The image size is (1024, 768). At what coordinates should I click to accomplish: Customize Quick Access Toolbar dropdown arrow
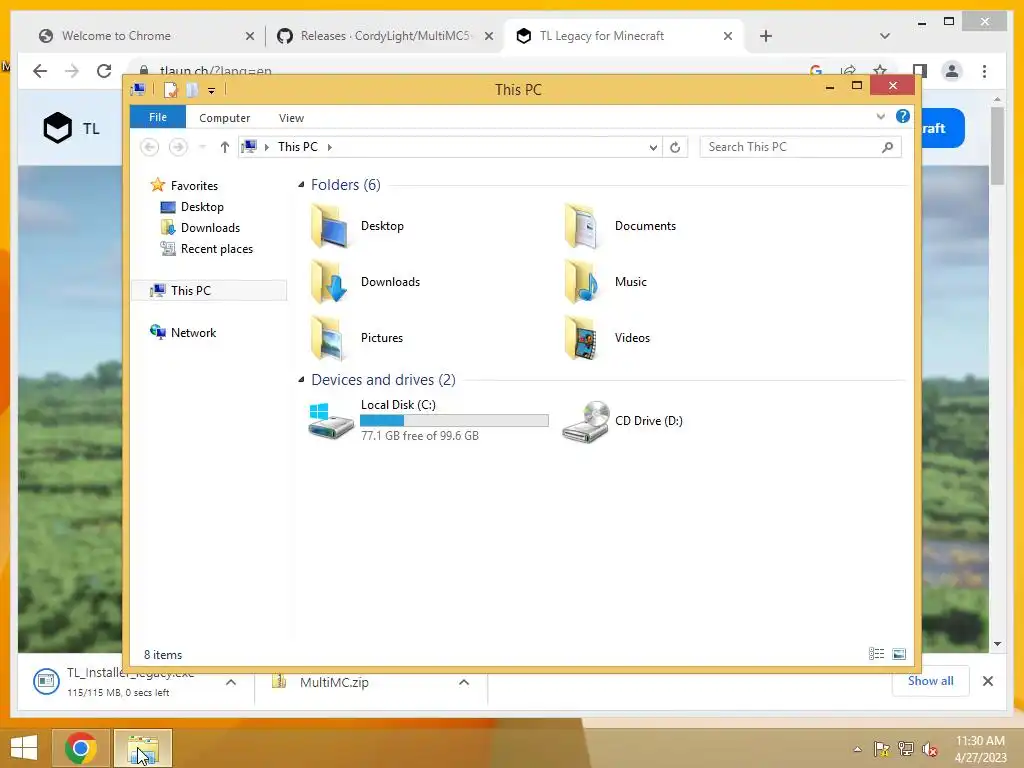click(212, 90)
